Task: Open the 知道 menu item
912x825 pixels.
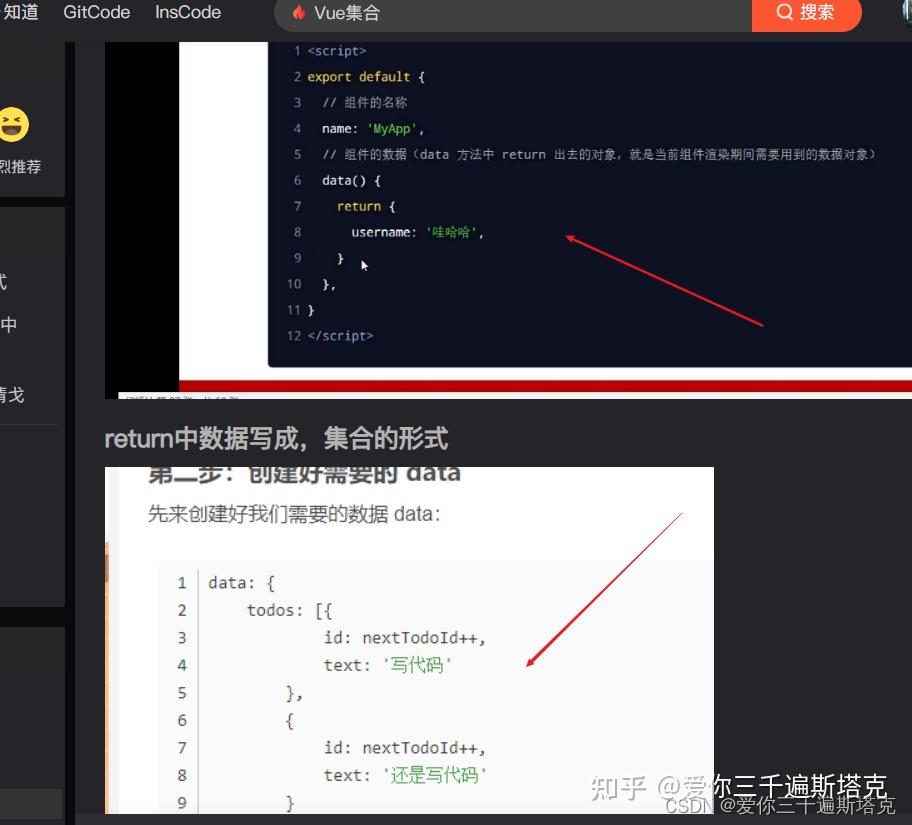Action: (20, 13)
